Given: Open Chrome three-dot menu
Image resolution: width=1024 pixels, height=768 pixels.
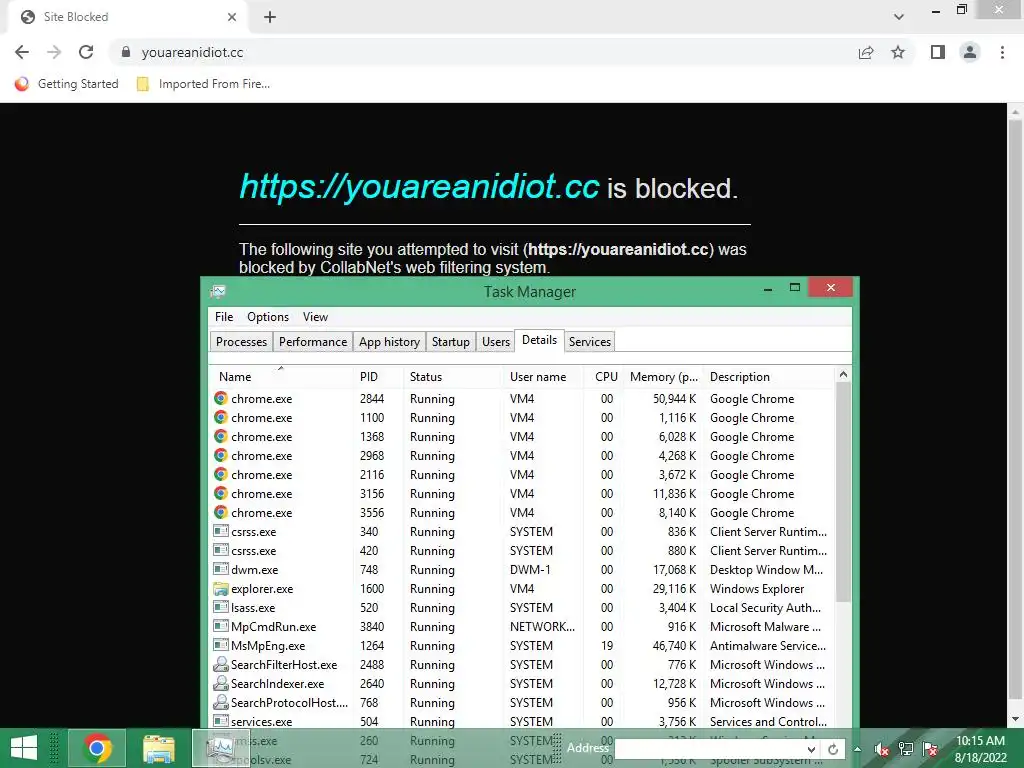Looking at the screenshot, I should coord(1002,52).
